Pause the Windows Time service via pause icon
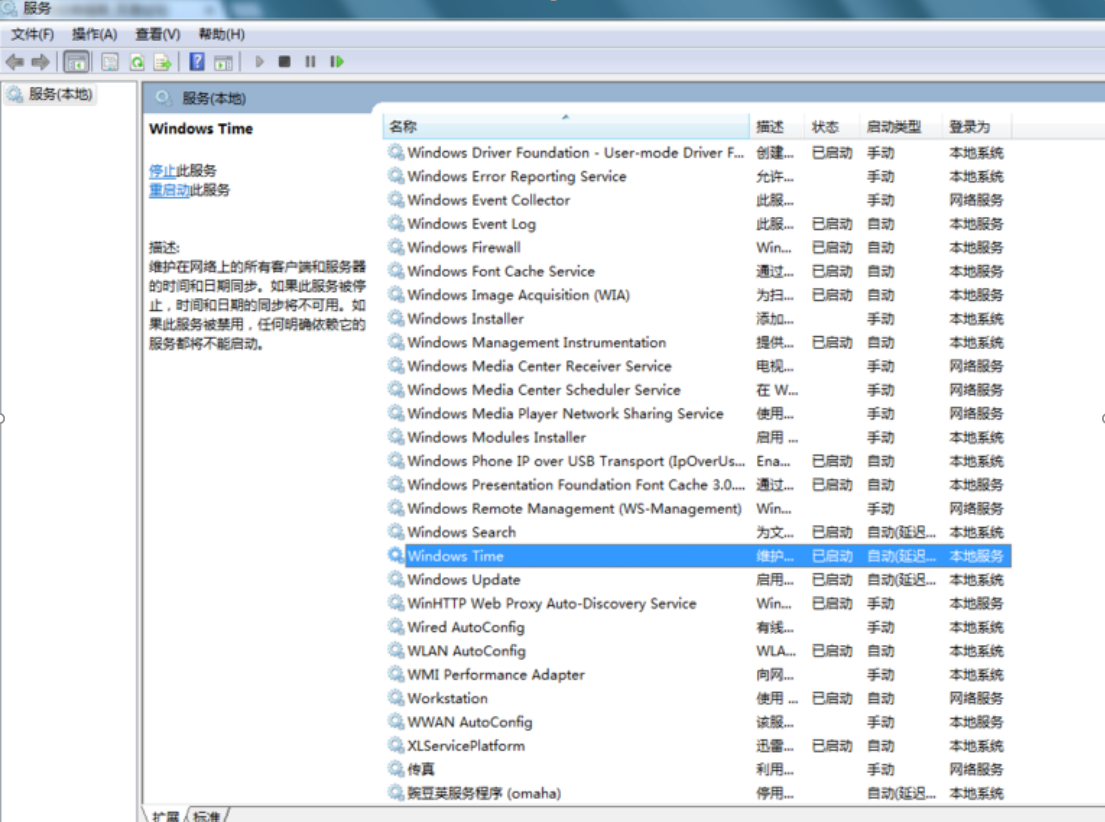 coord(311,63)
